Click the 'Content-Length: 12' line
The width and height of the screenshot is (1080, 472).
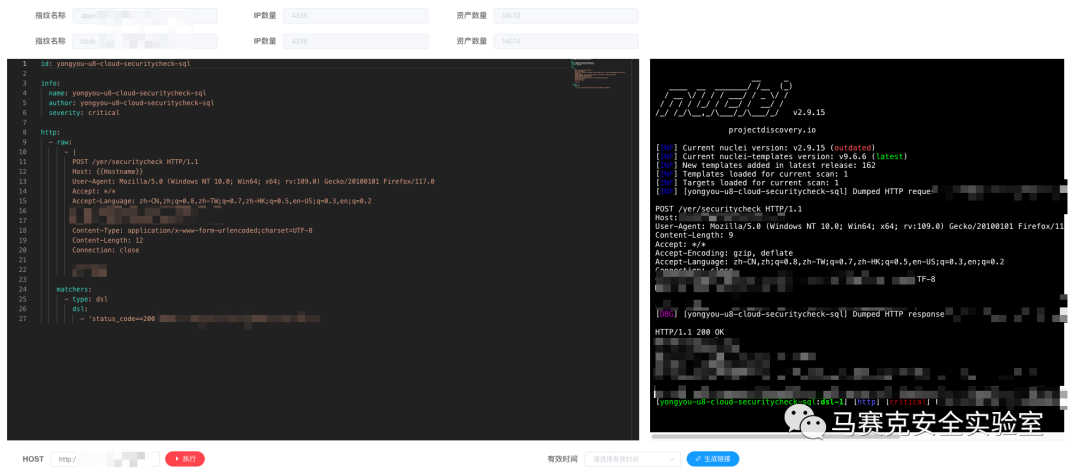[x=108, y=240]
